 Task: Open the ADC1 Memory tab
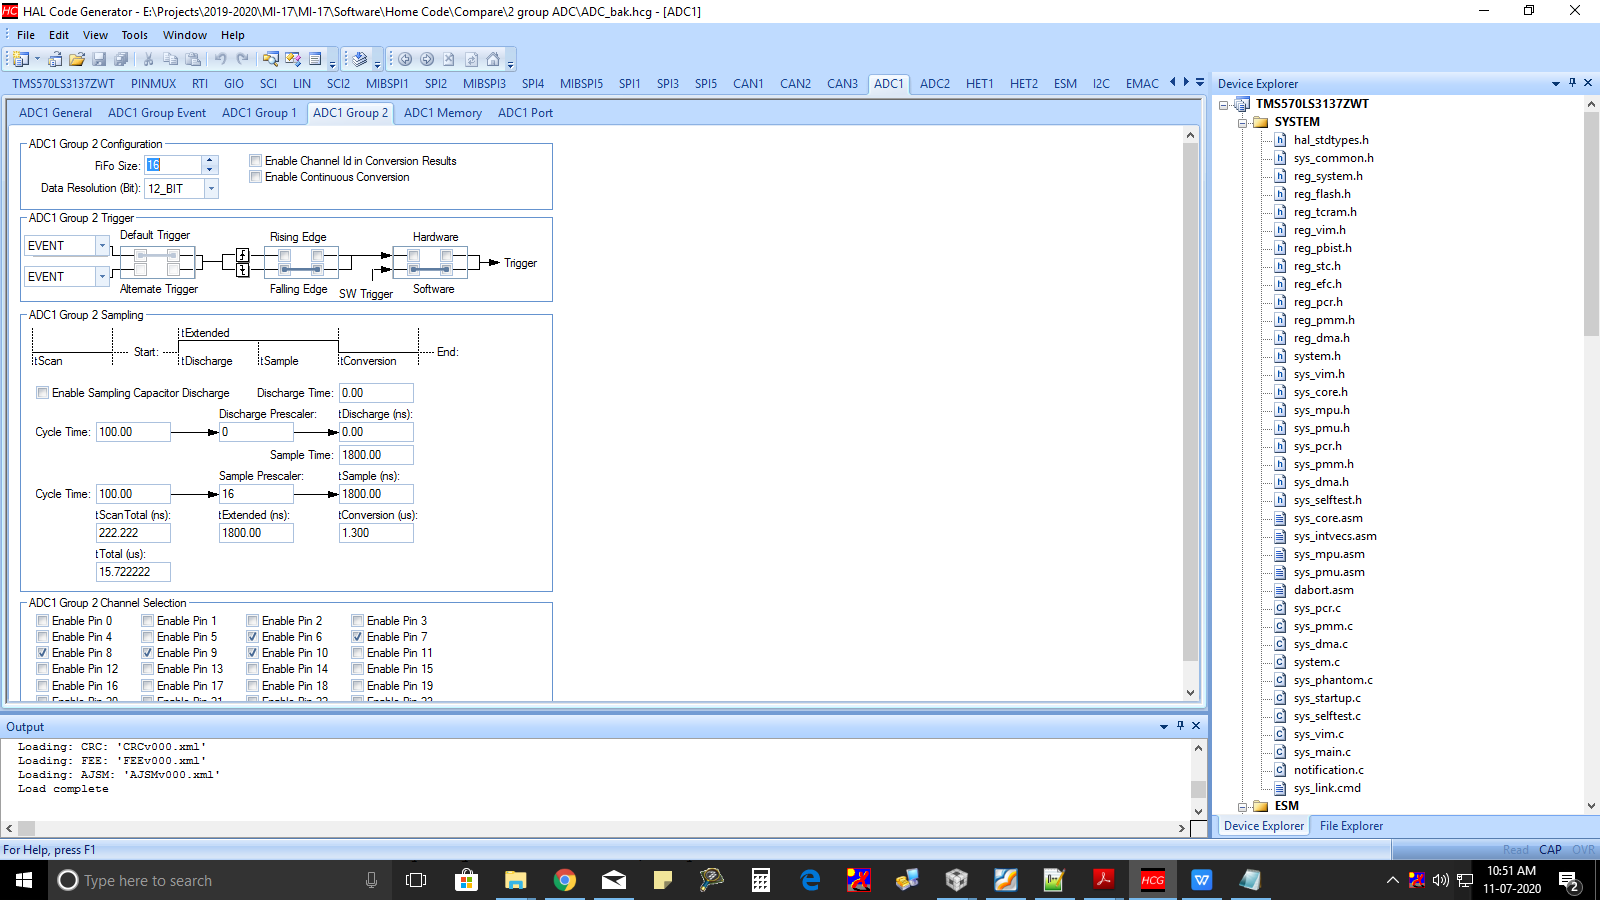coord(443,113)
